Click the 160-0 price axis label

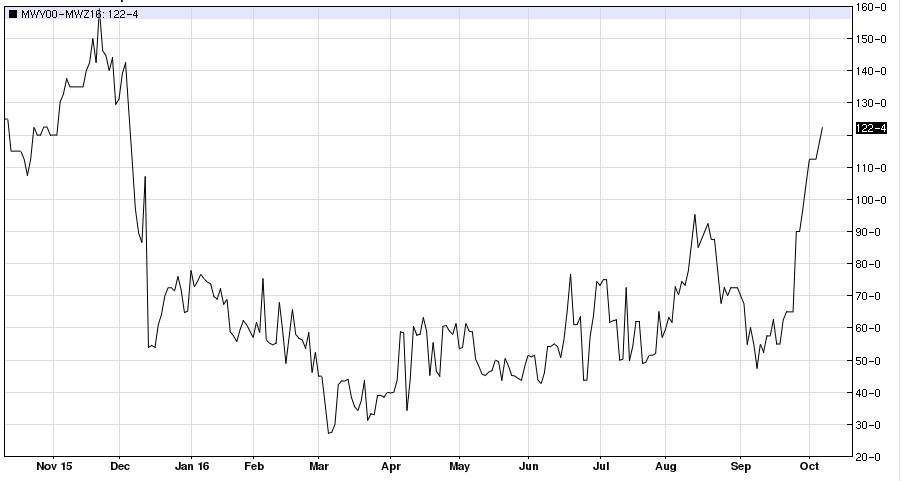tap(873, 7)
